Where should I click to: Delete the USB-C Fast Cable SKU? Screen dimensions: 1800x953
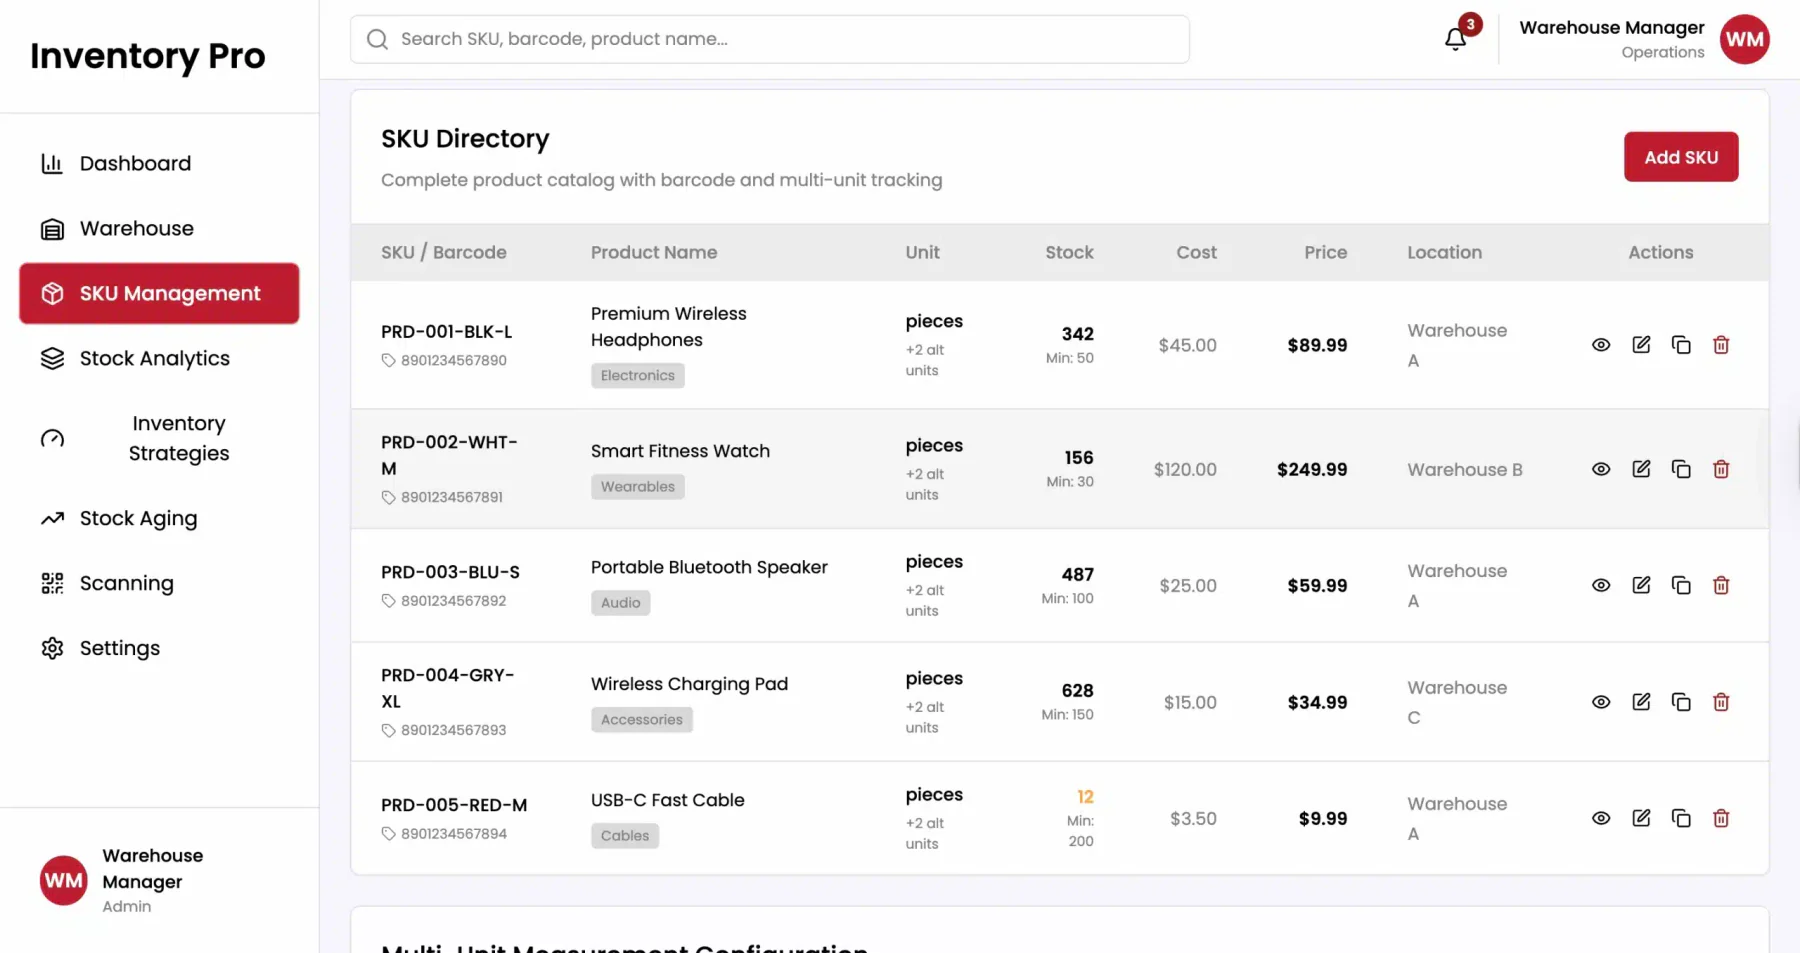click(1721, 818)
